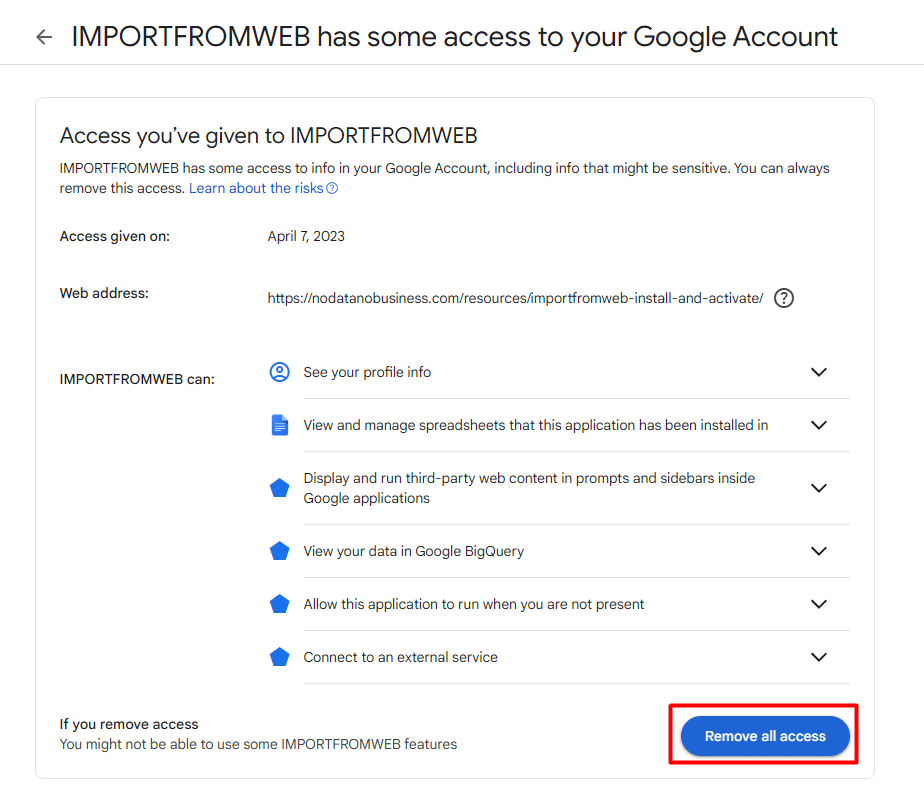The width and height of the screenshot is (924, 801).
Task: Click the nodatanobusiness.com web address text
Action: (x=515, y=298)
